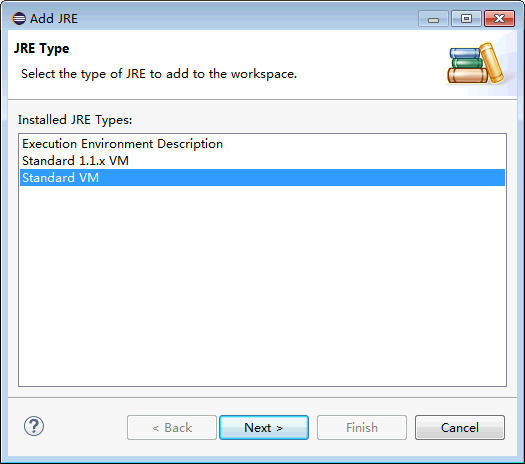The height and width of the screenshot is (464, 525).
Task: Click the JRE Type heading
Action: [x=42, y=49]
